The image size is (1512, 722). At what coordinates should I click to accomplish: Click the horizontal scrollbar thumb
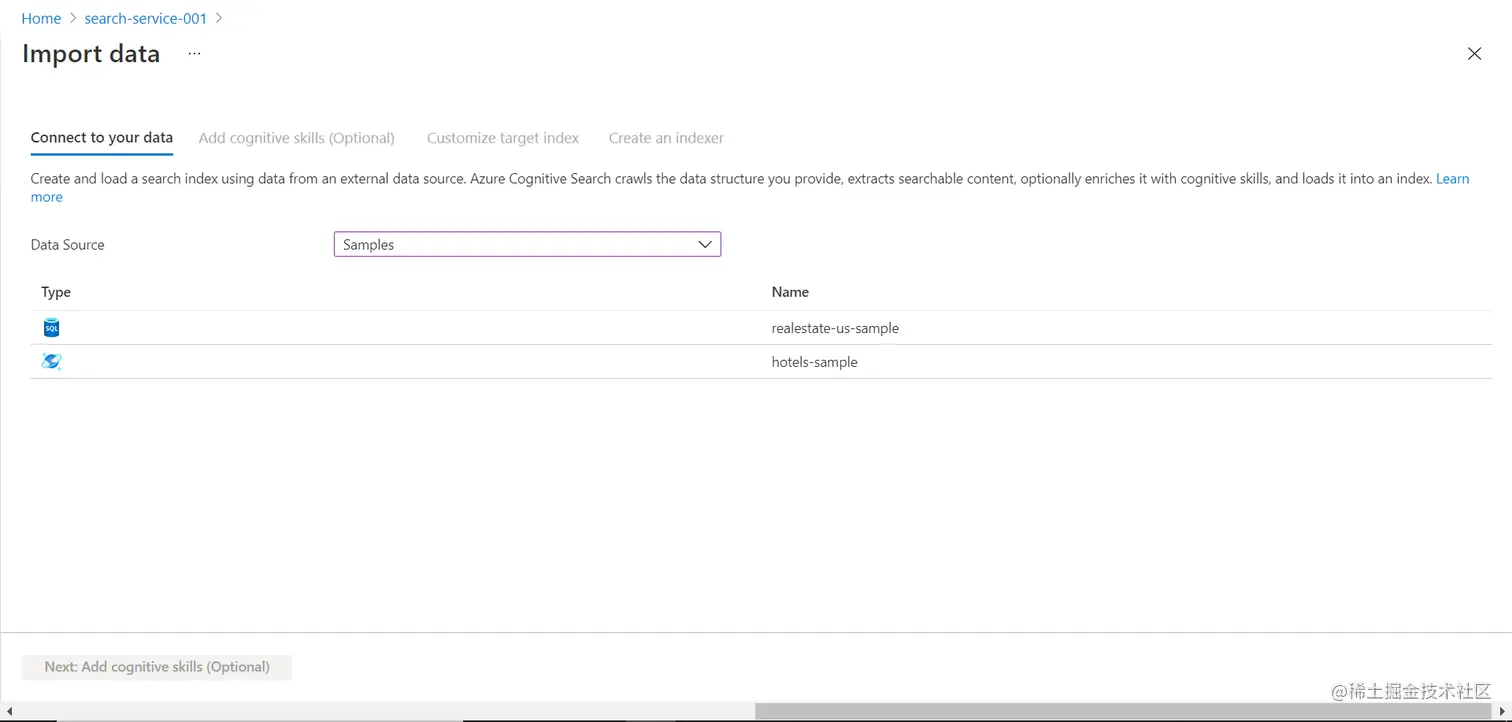coord(1123,711)
